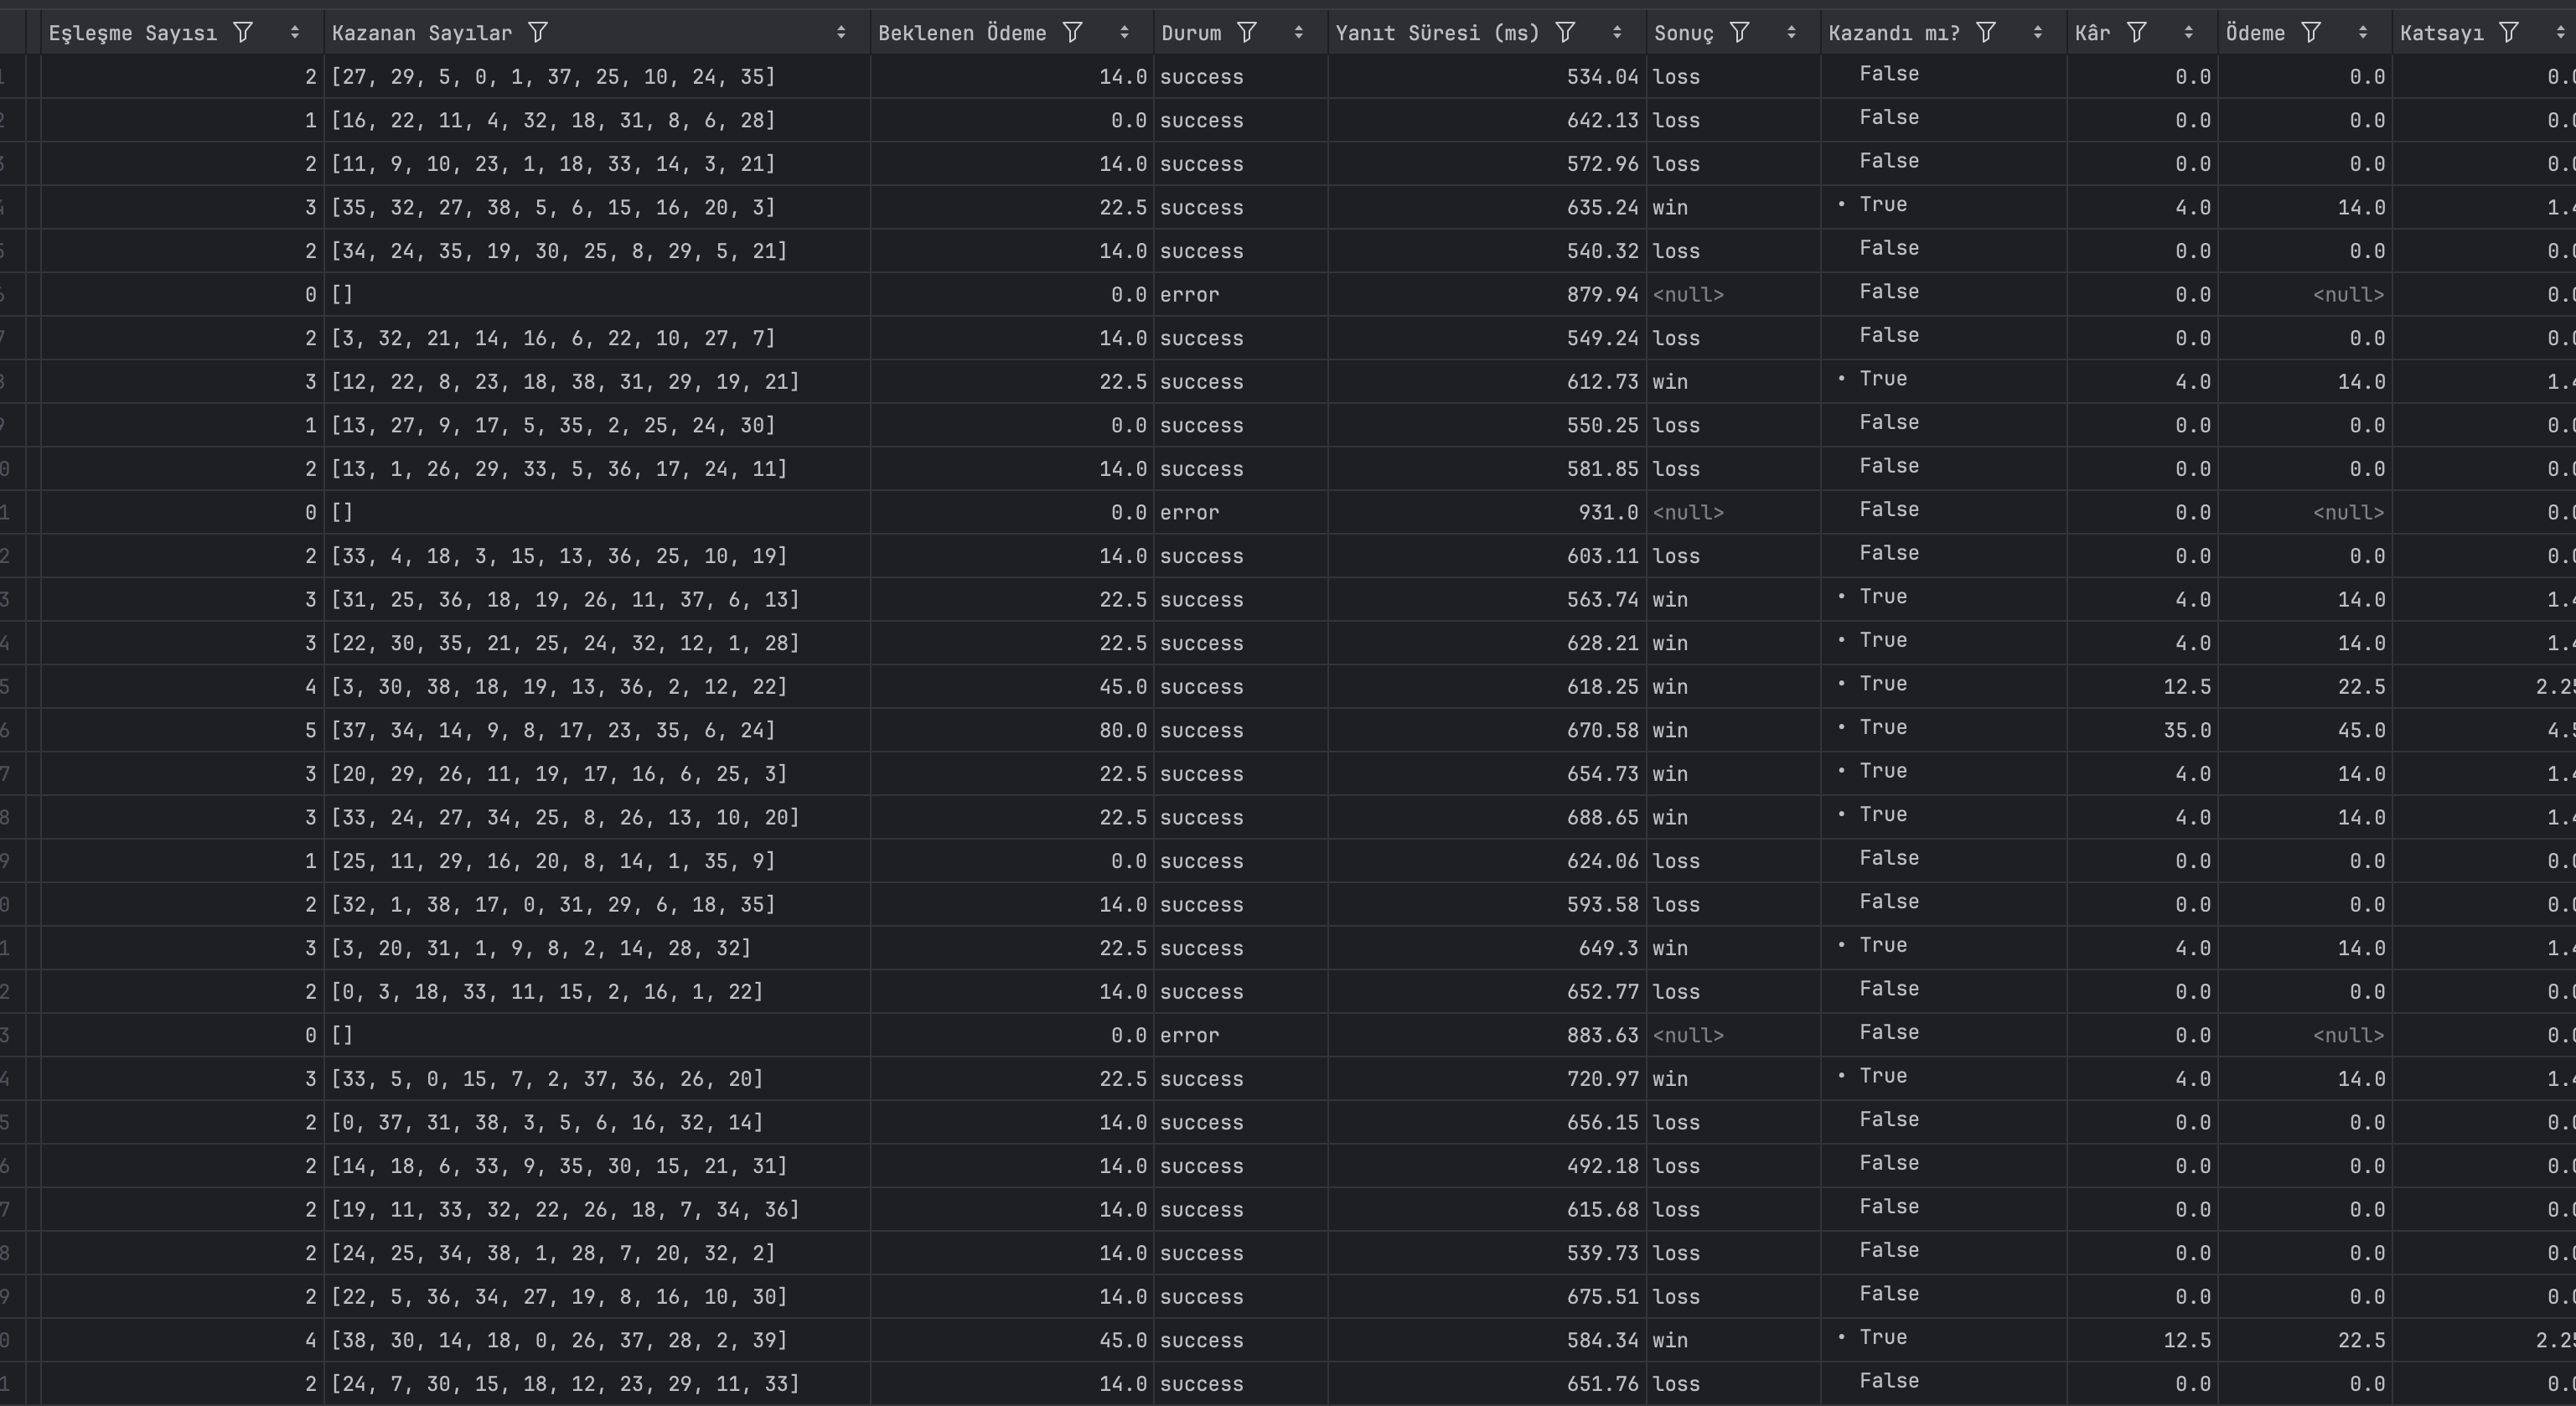Toggle False value in the first row

[x=1888, y=74]
